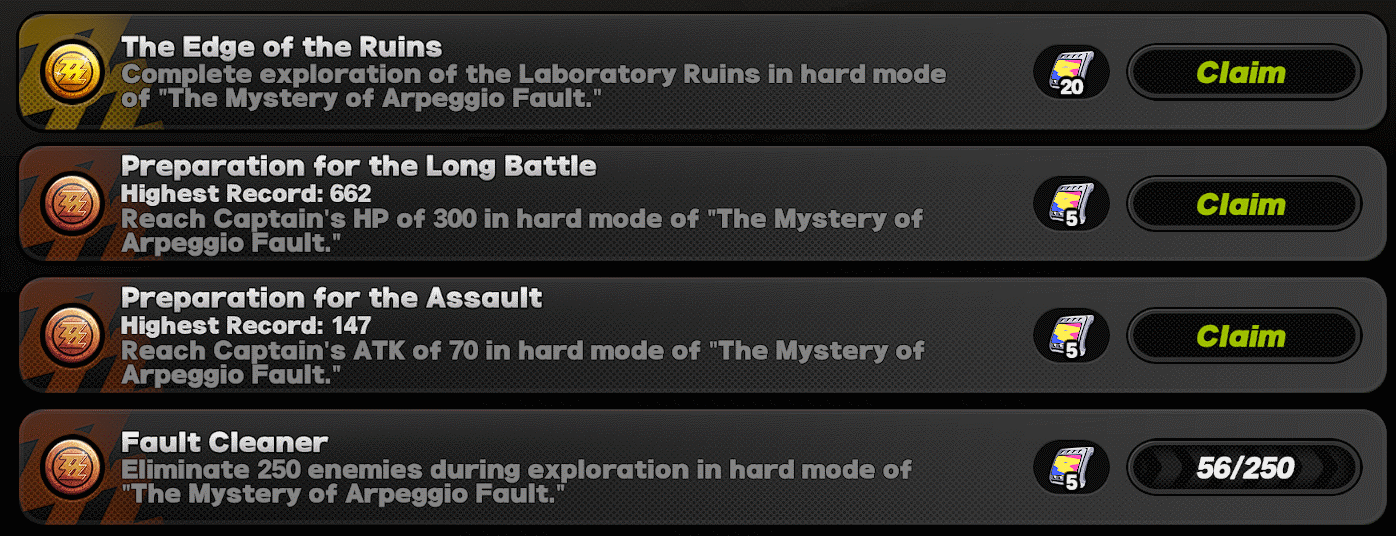Open the reward icon for Preparation for the Assault
The image size is (1396, 536).
tap(1071, 336)
